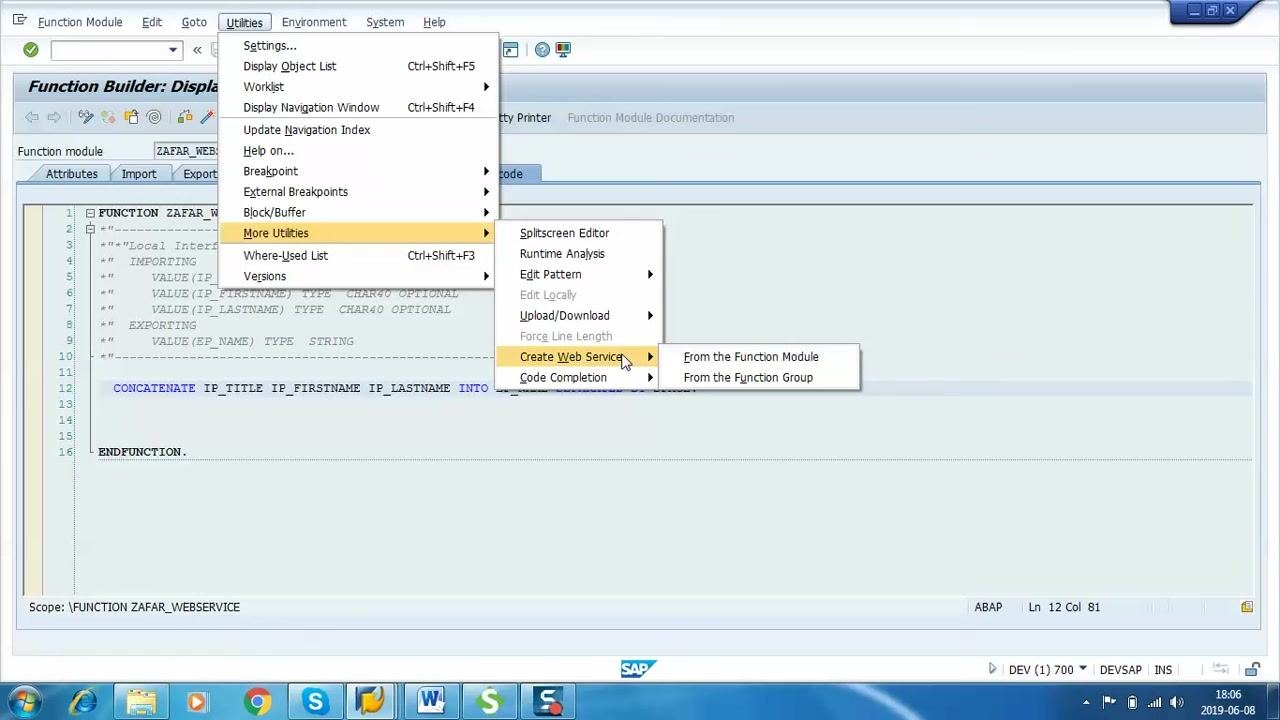Click the new GUI window icon beside help
This screenshot has height=720, width=1280.
tap(511, 49)
